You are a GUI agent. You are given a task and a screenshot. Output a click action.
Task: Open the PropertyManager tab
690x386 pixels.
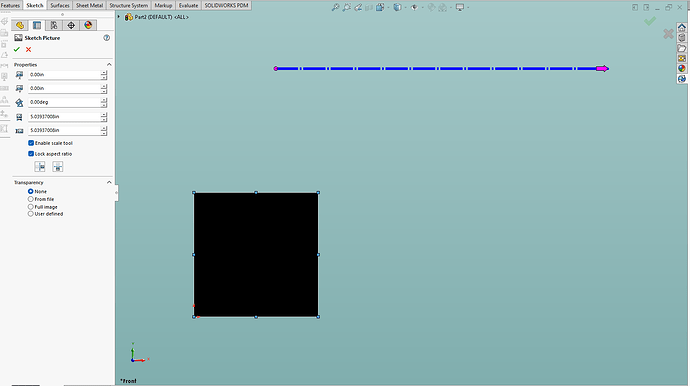click(x=37, y=25)
